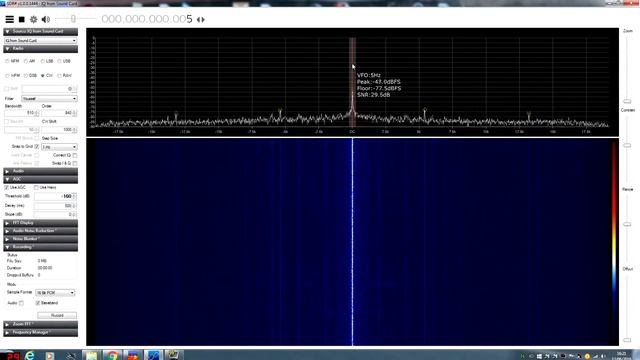Open the media player taskbar icon
This screenshot has height=360, width=640.
coord(49,356)
